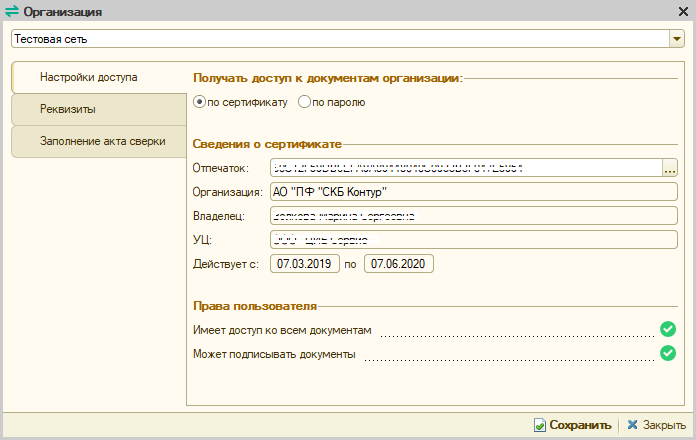Screen dimensions: 696x440
Task: Click the Тестовая сеть combo box field
Action: click(x=338, y=39)
